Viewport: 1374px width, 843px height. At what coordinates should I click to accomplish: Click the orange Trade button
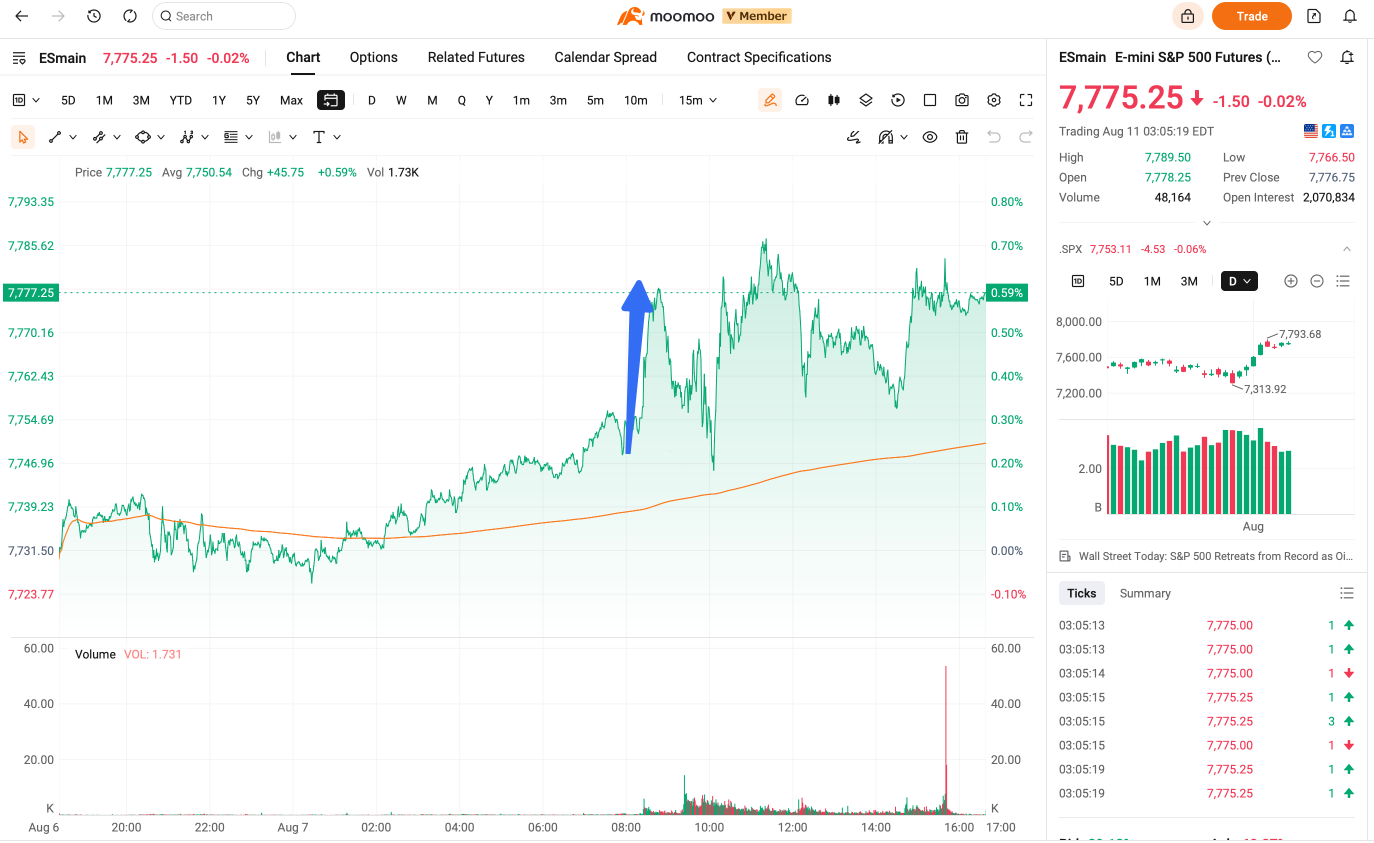coord(1252,16)
